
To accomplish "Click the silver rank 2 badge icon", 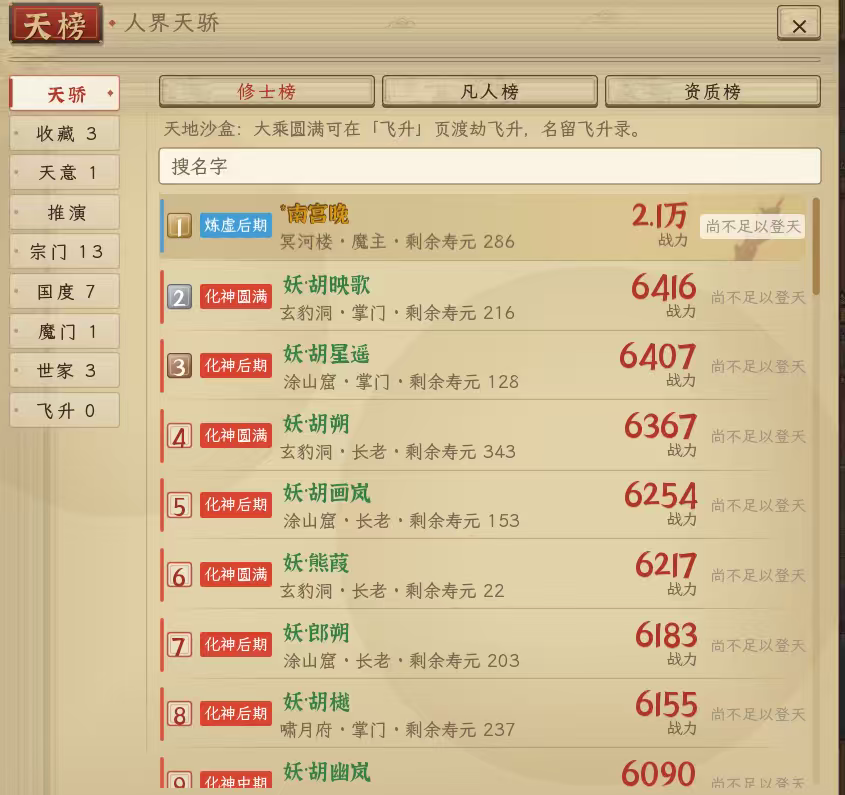I will pos(179,297).
